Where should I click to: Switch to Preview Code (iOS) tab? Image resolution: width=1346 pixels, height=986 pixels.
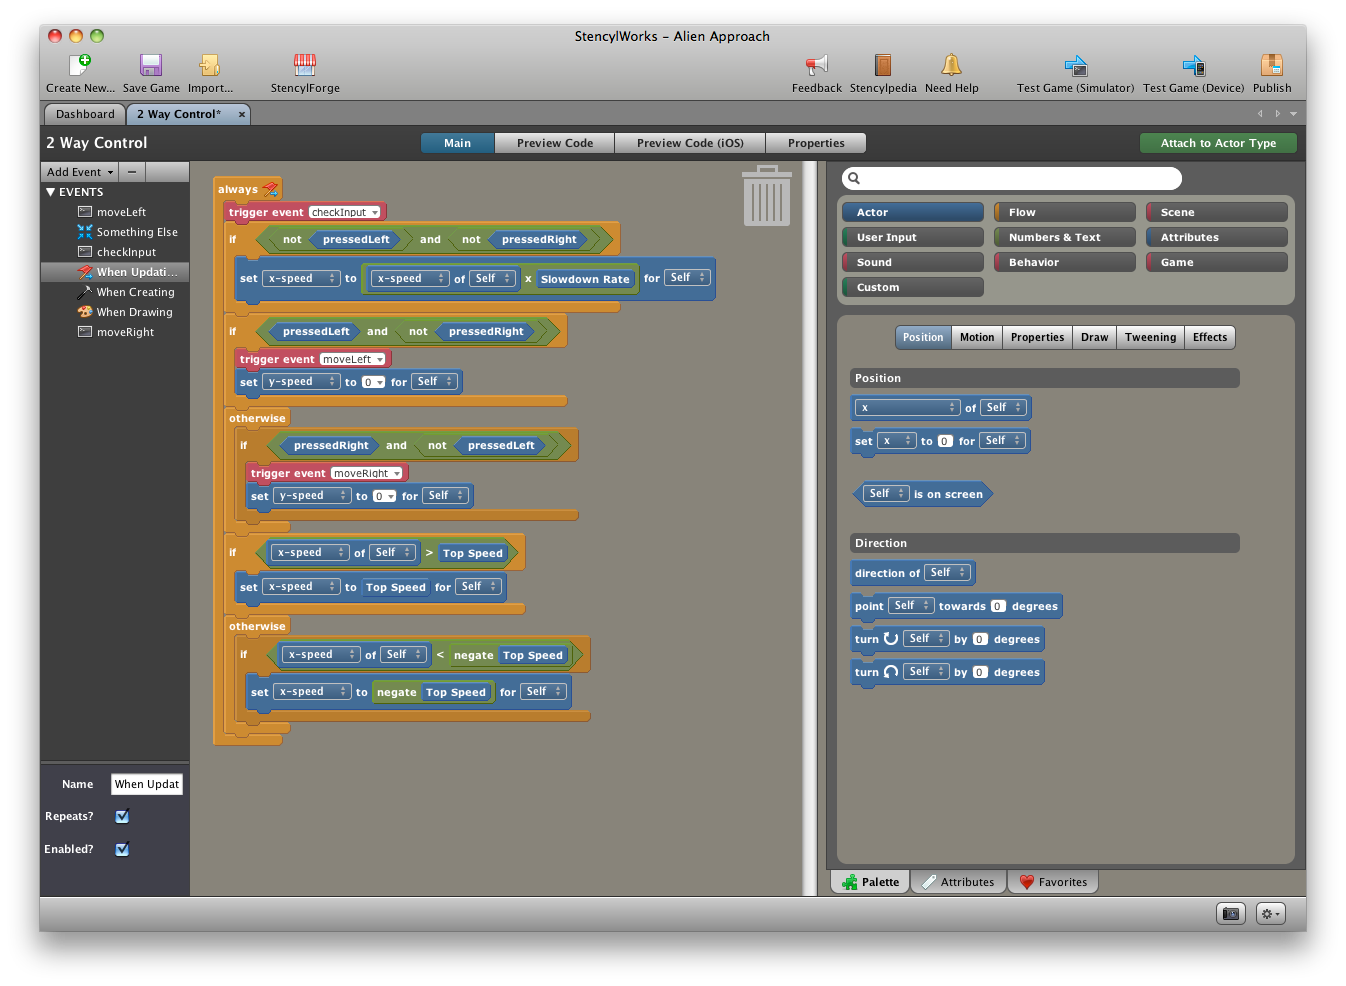coord(690,143)
